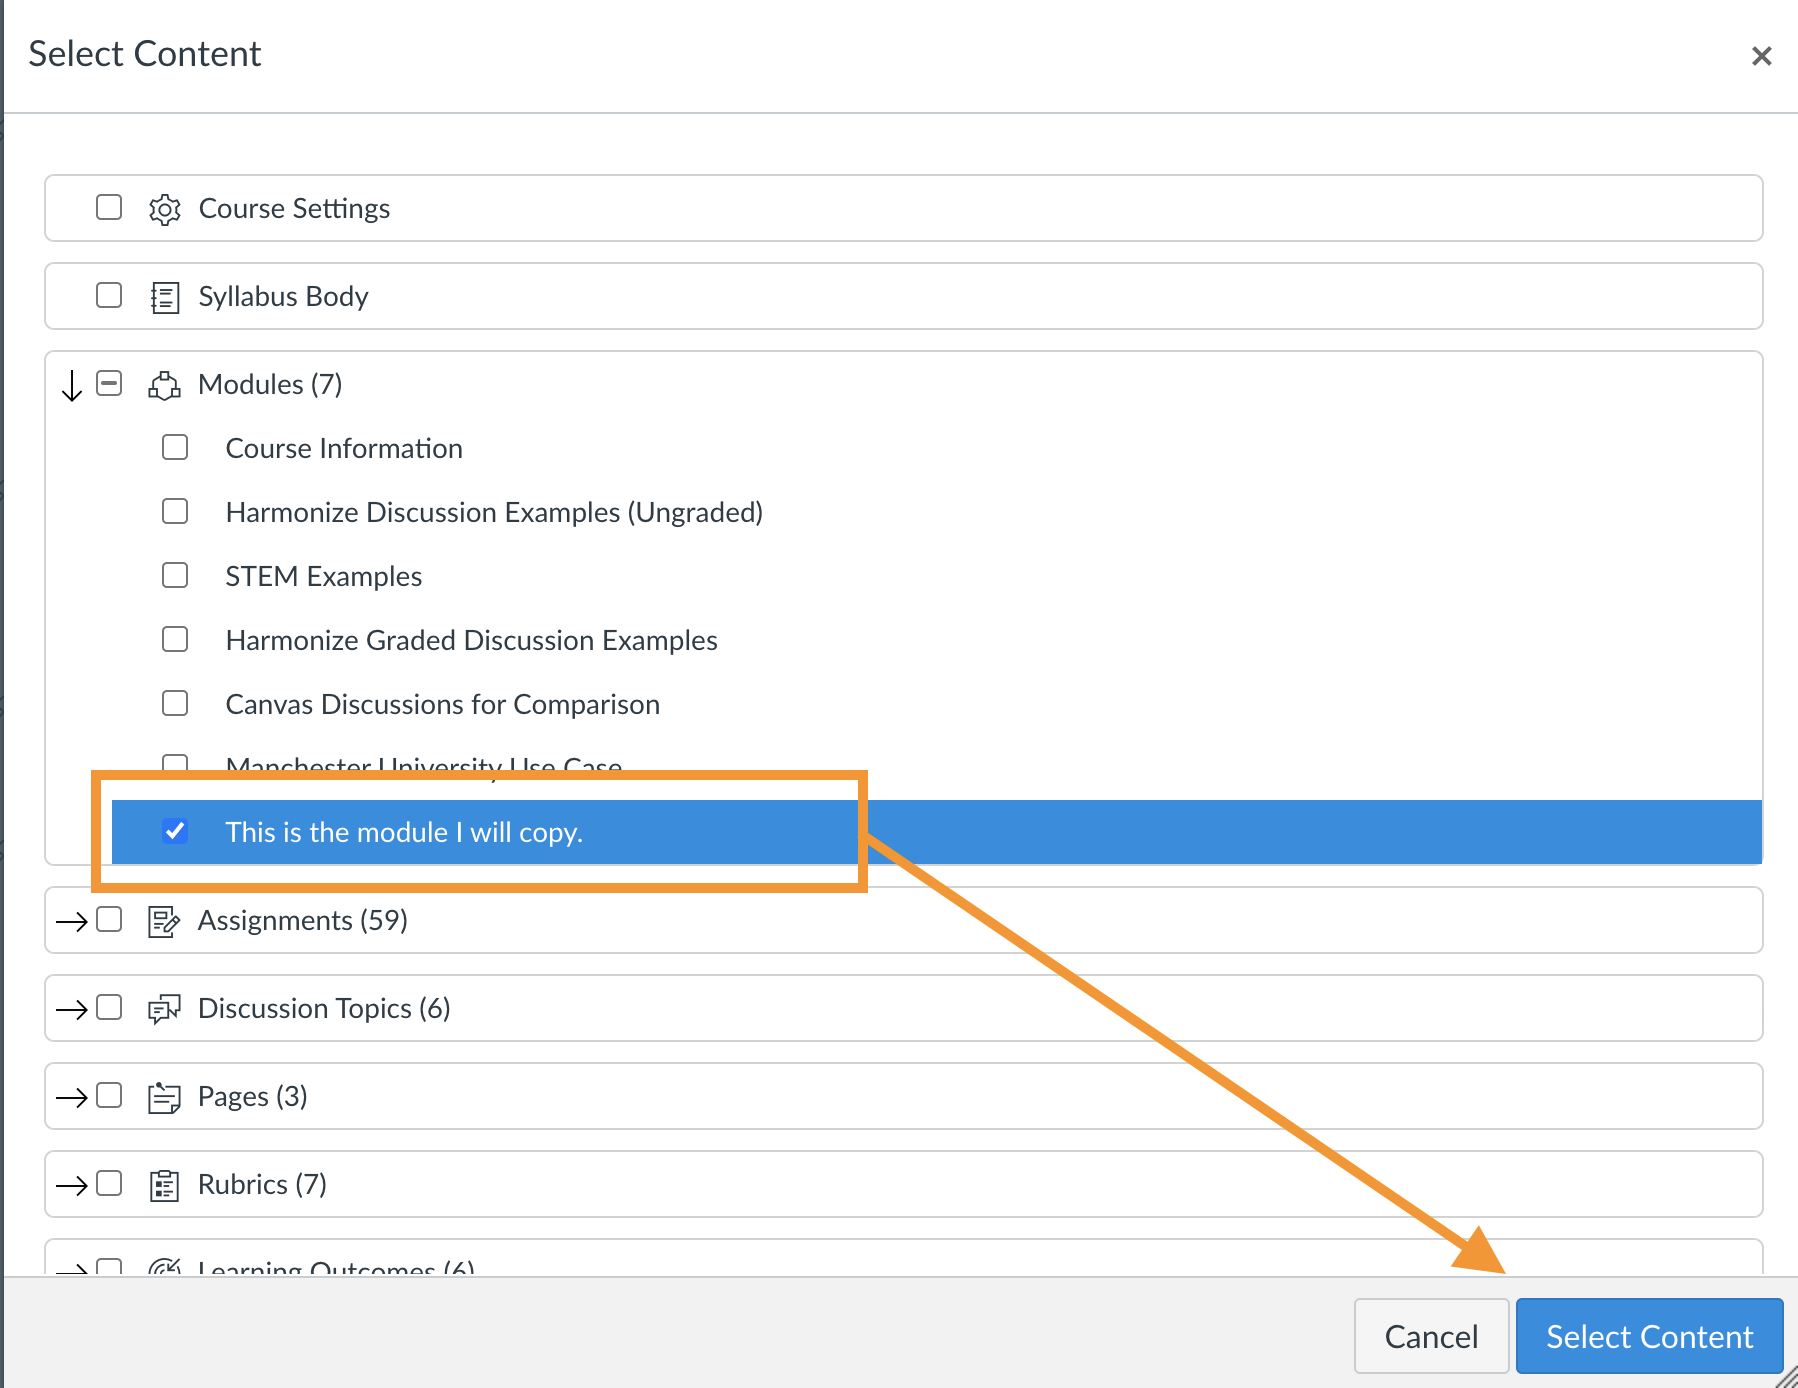
Task: Collapse the Modules section arrow
Action: 72,385
